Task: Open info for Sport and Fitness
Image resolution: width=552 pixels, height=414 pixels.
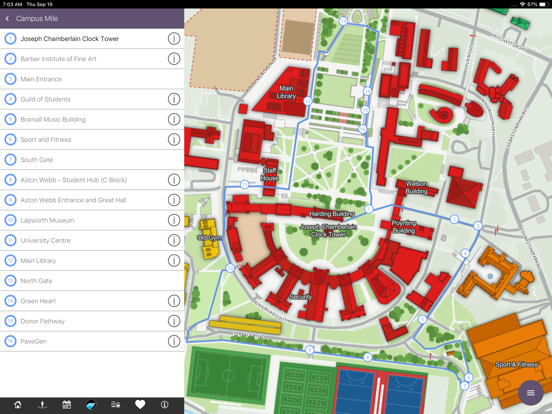Action: [174, 139]
